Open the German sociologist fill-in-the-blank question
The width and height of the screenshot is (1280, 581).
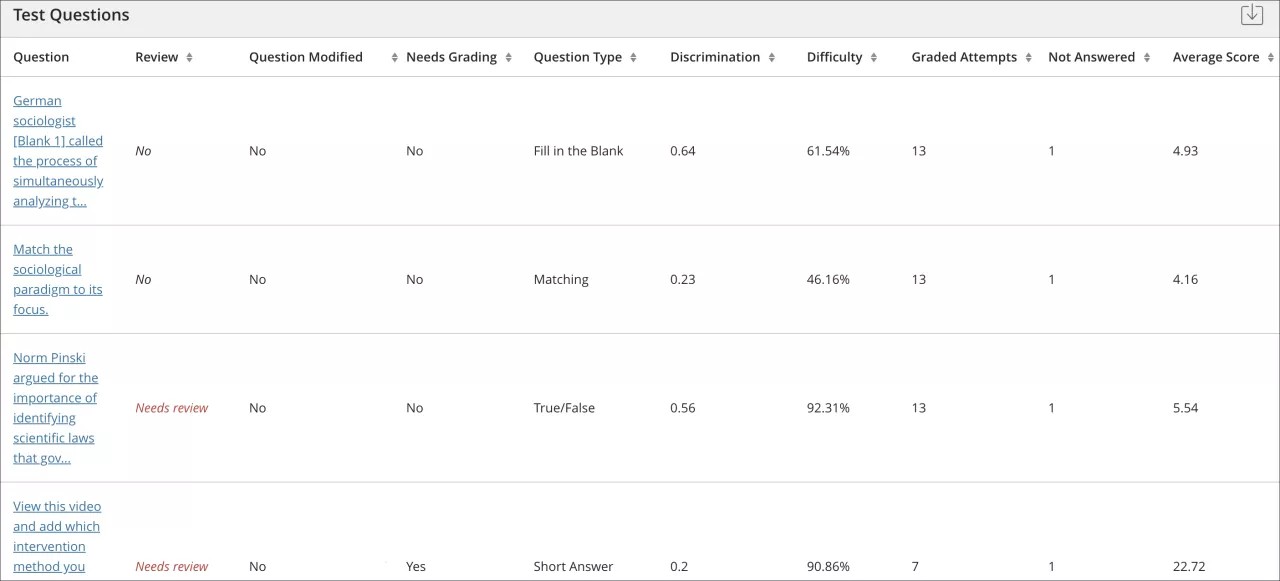point(57,150)
